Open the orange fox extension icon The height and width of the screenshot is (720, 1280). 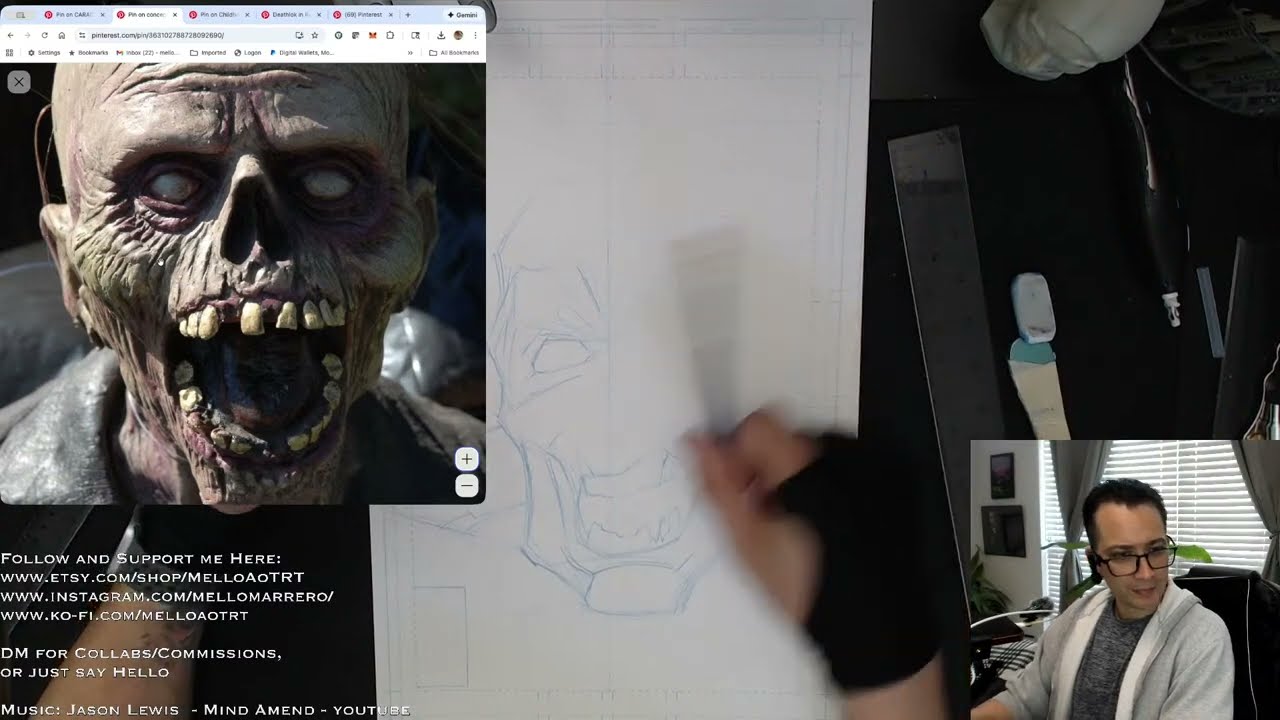[372, 35]
